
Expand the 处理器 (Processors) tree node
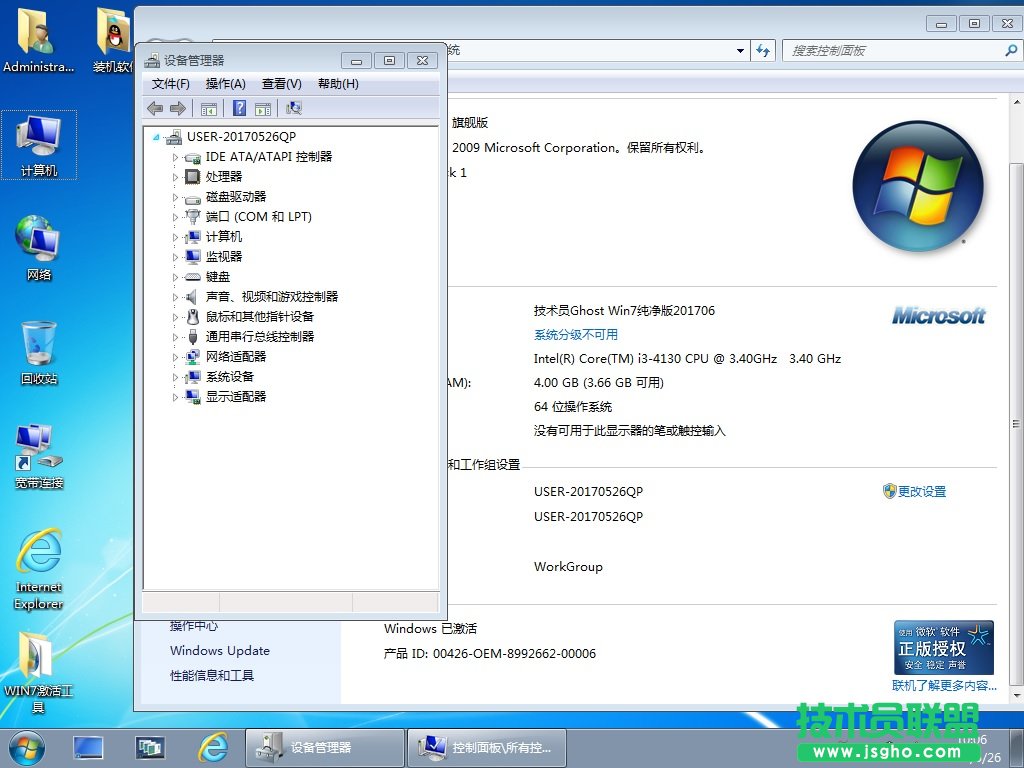pos(175,176)
